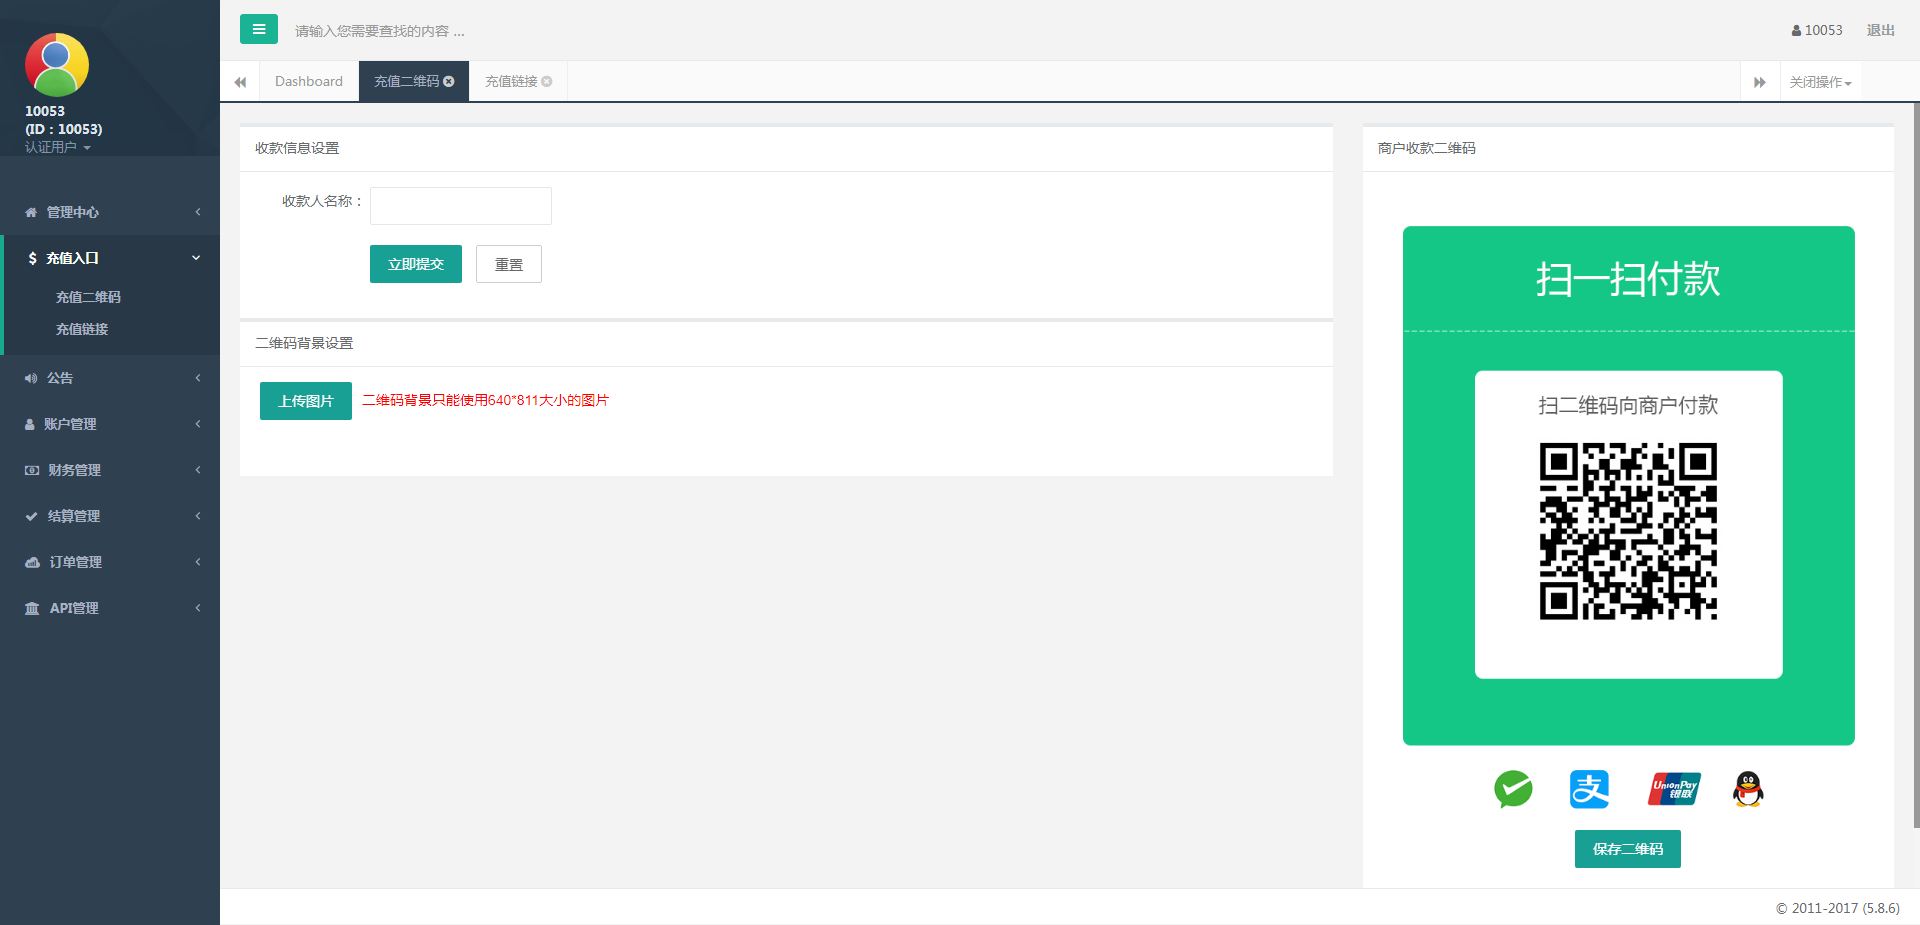Click the speaker icon beside 公告
The image size is (1920, 925).
click(31, 378)
